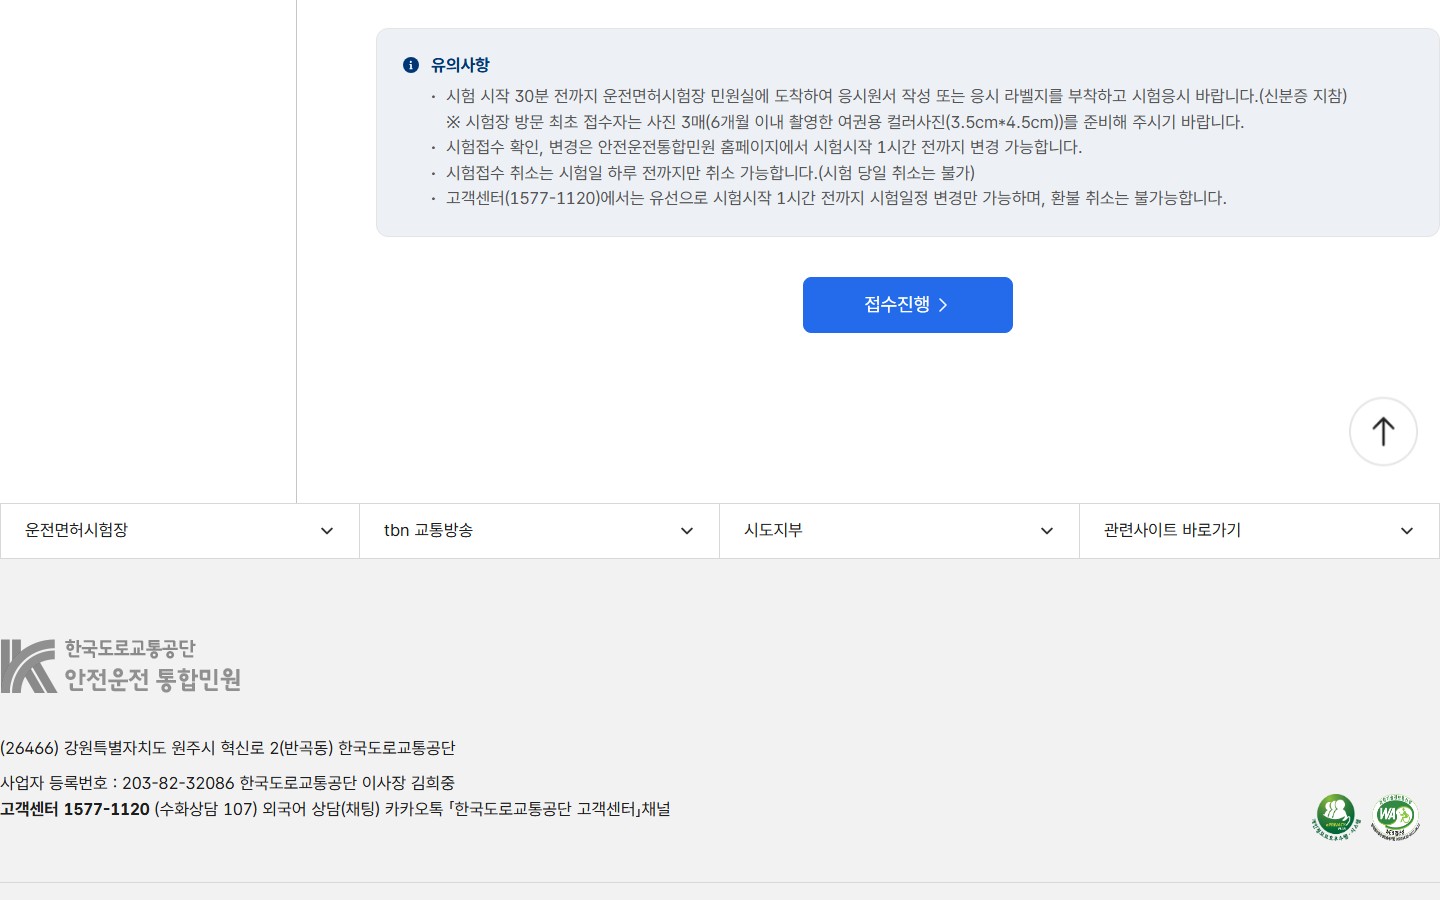Image resolution: width=1440 pixels, height=900 pixels.
Task: Click the notice line starting 고객센터(1577-1120)에서는
Action: tap(836, 198)
